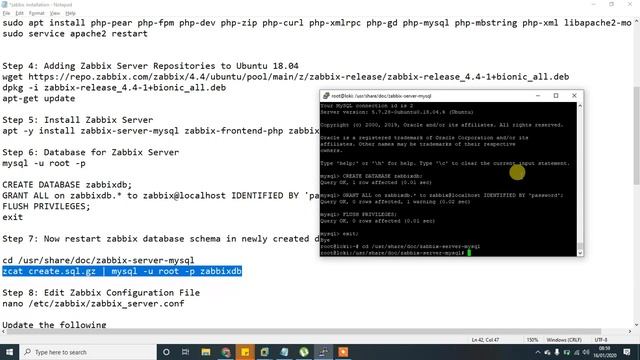
Task: Click the 'apt-get update' line
Action: pyautogui.click(x=39, y=98)
